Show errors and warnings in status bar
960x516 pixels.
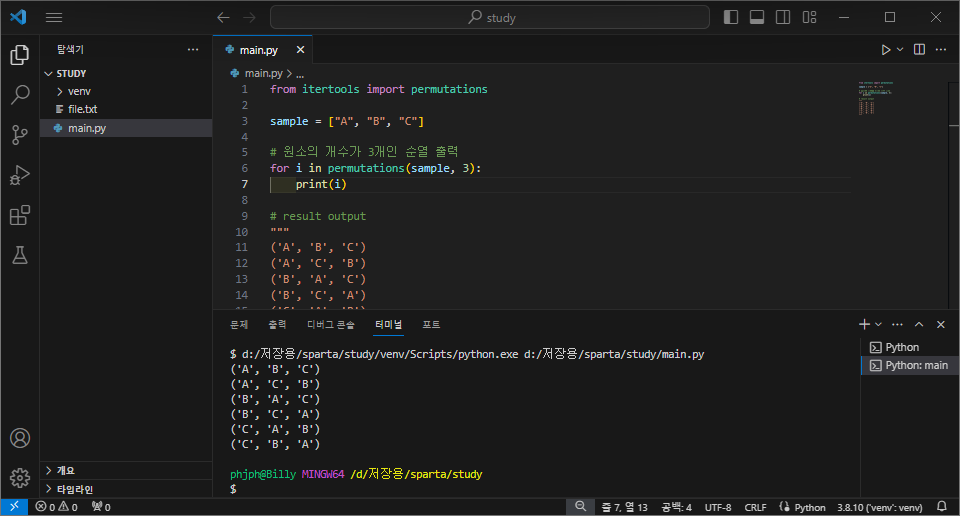click(56, 507)
